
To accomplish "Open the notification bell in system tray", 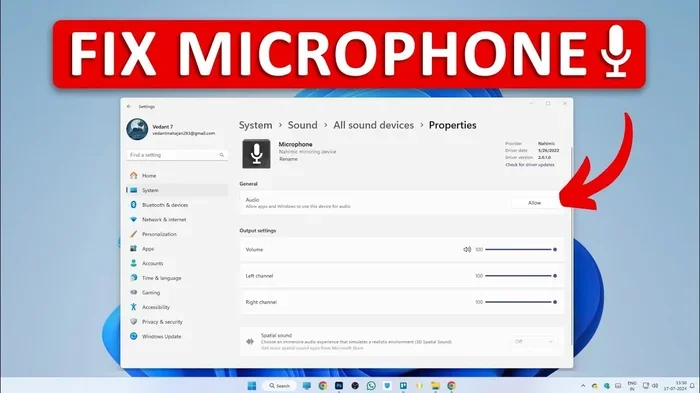I will (692, 385).
